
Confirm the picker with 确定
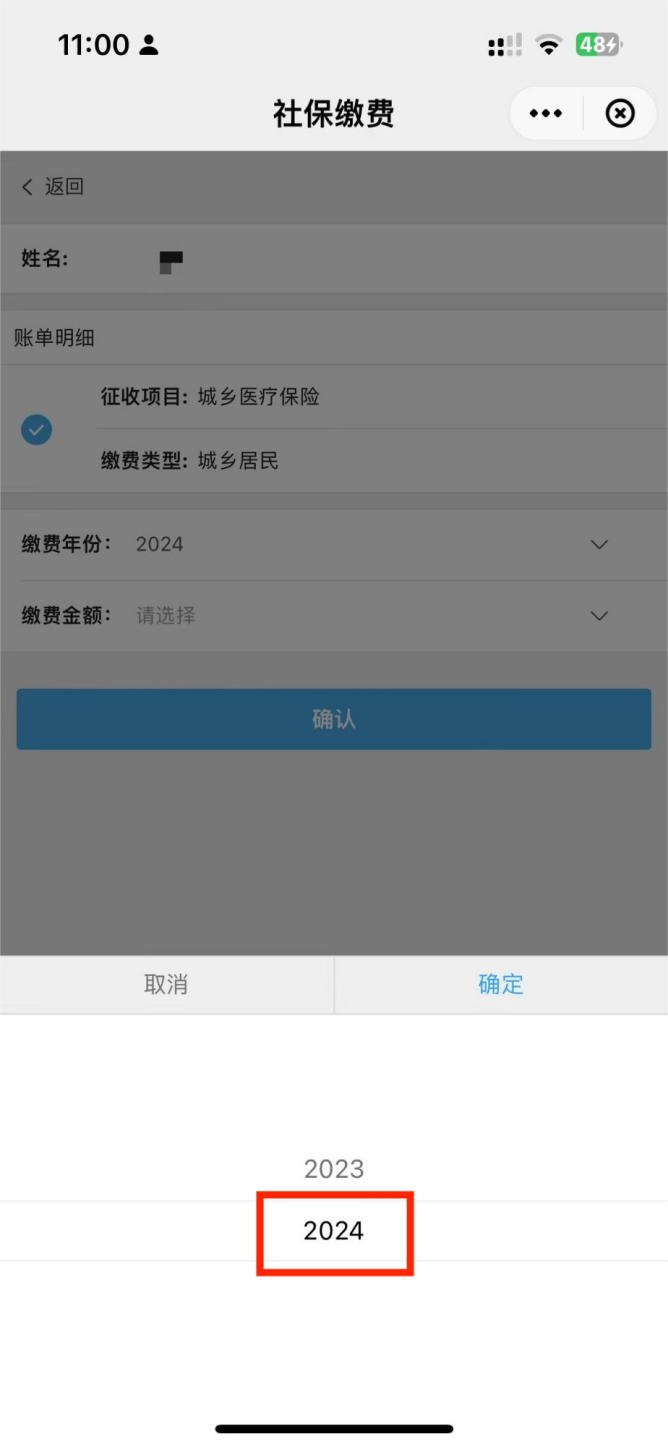pyautogui.click(x=501, y=984)
